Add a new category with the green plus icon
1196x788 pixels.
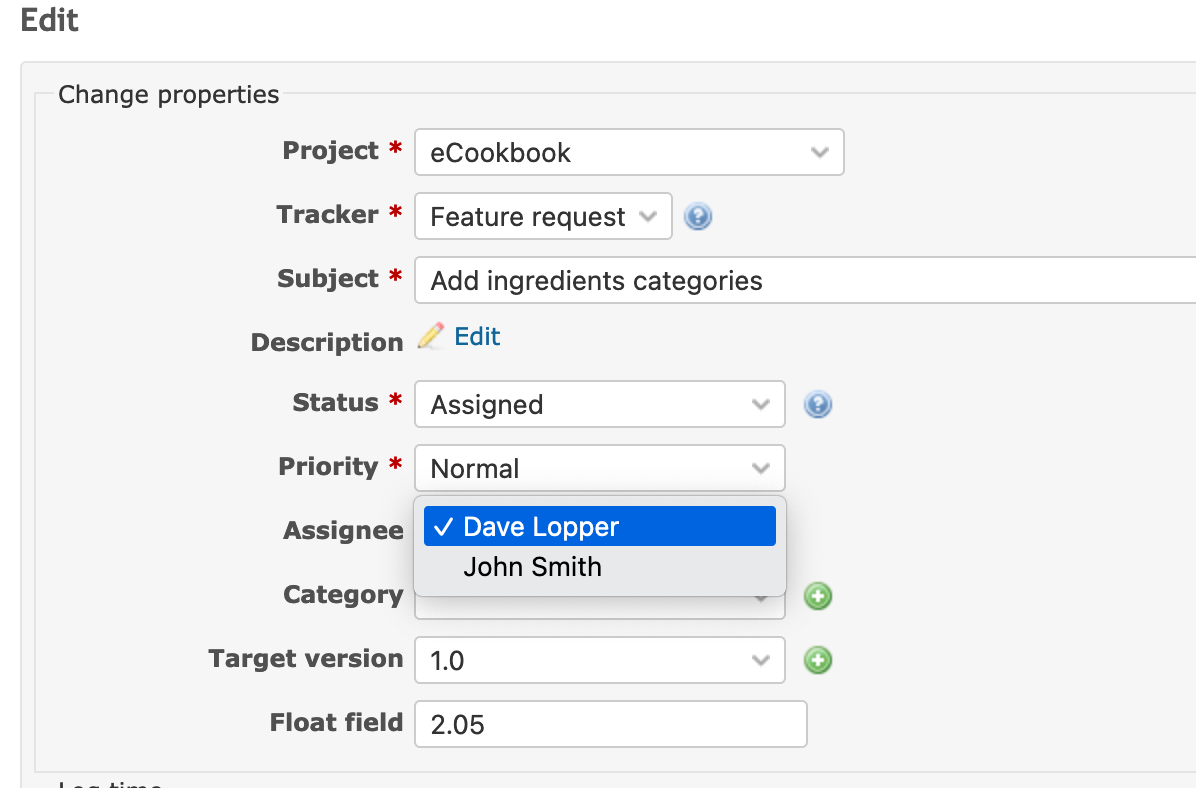pyautogui.click(x=818, y=596)
